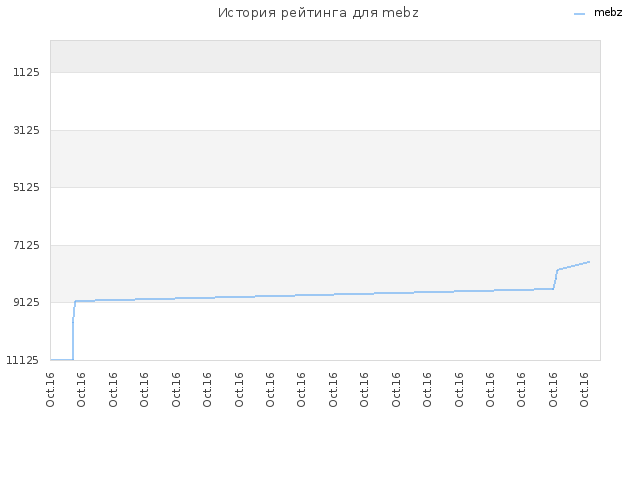The width and height of the screenshot is (640, 480).
Task: Select the 9125 y-axis label
Action: (27, 302)
